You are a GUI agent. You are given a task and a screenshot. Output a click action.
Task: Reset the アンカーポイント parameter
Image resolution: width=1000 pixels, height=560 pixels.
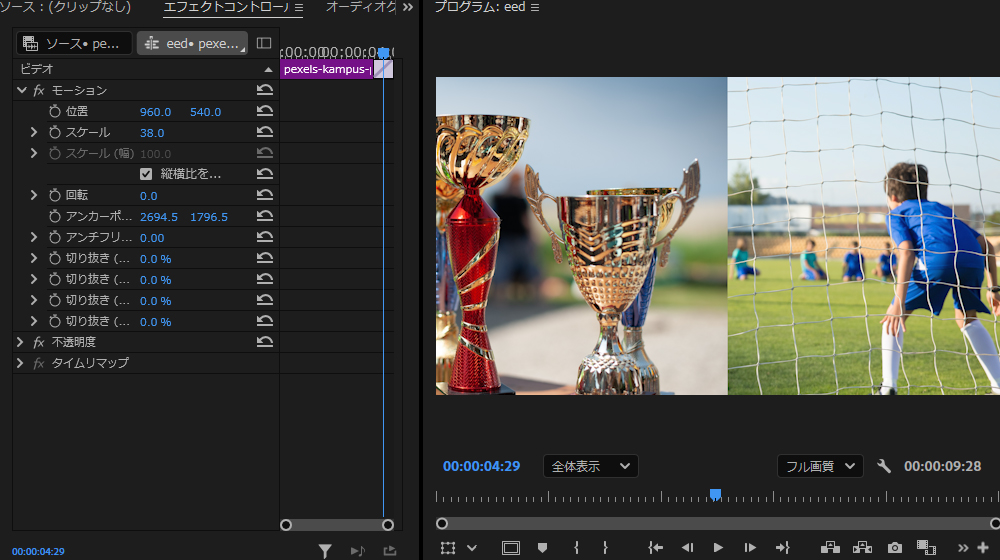[265, 216]
